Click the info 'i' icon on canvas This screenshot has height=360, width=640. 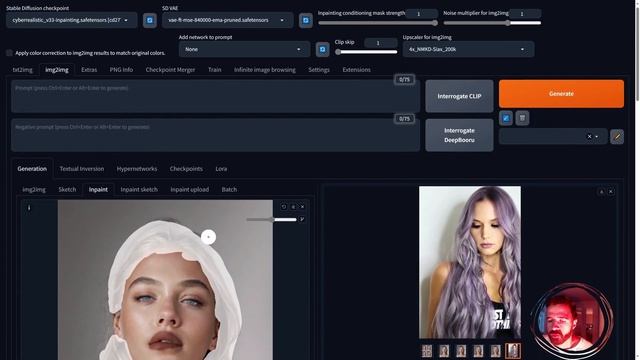(29, 208)
